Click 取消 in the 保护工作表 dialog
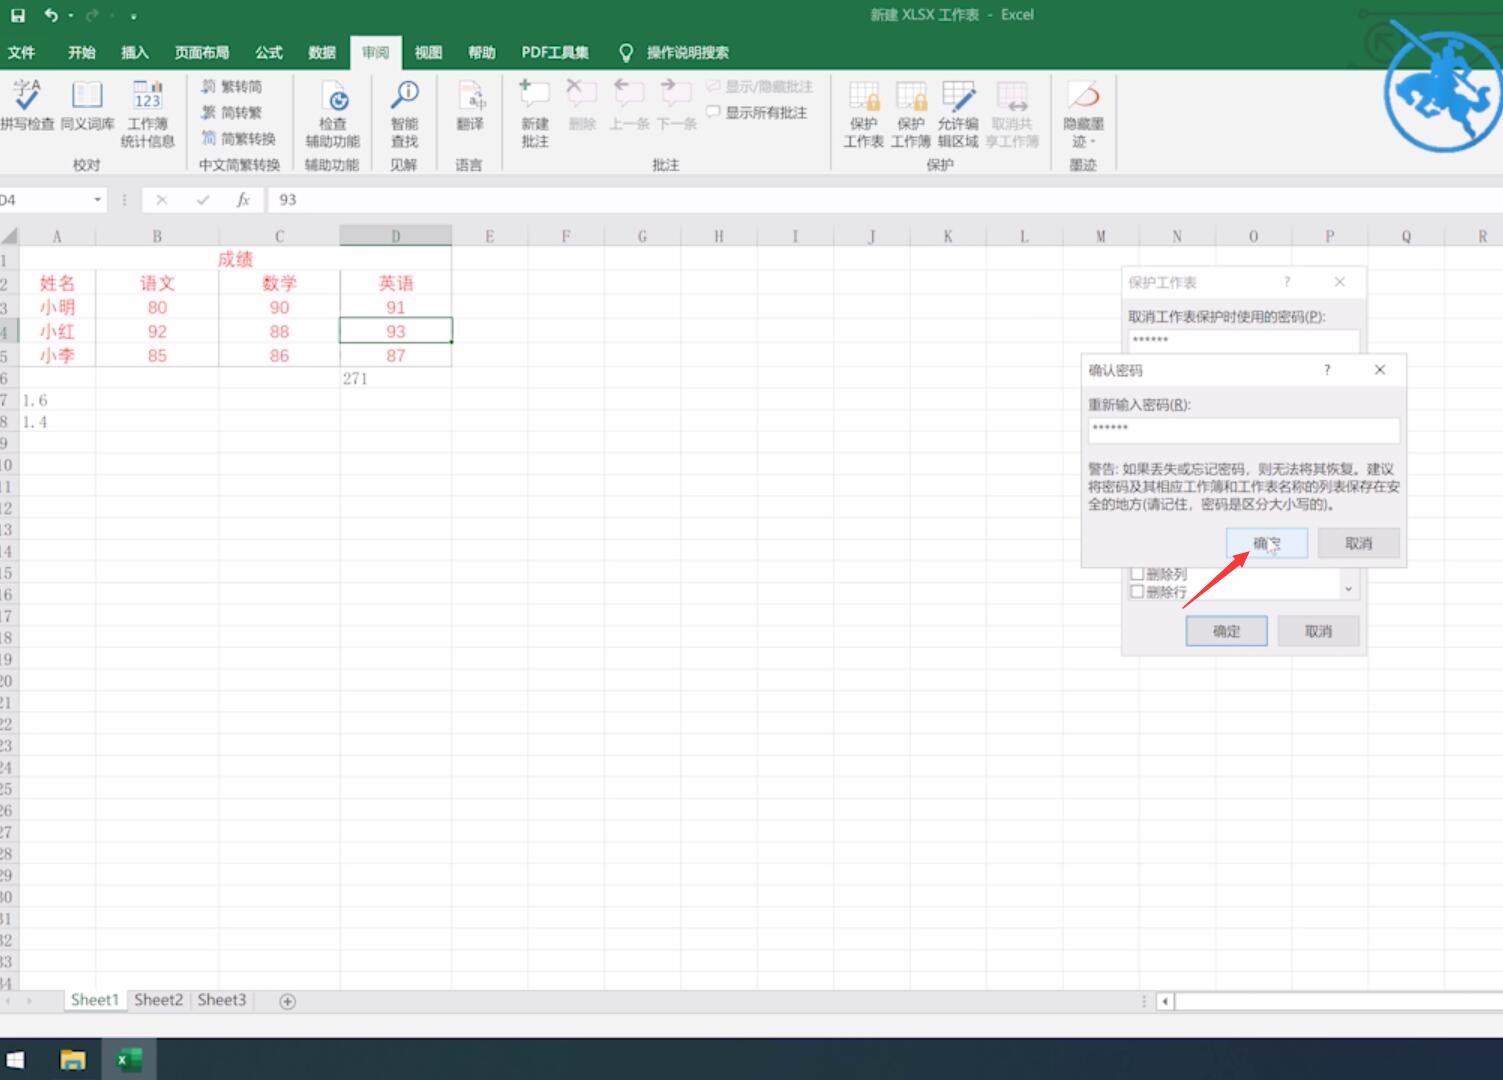 (x=1318, y=631)
